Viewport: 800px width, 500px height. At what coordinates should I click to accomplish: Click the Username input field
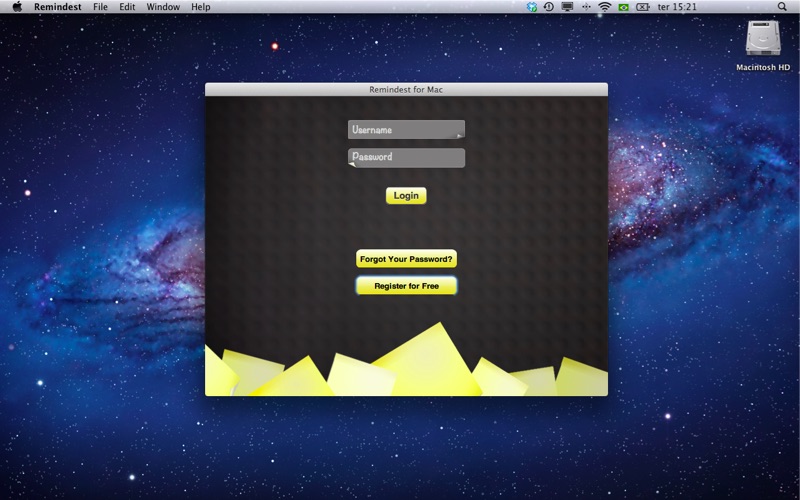pyautogui.click(x=406, y=130)
